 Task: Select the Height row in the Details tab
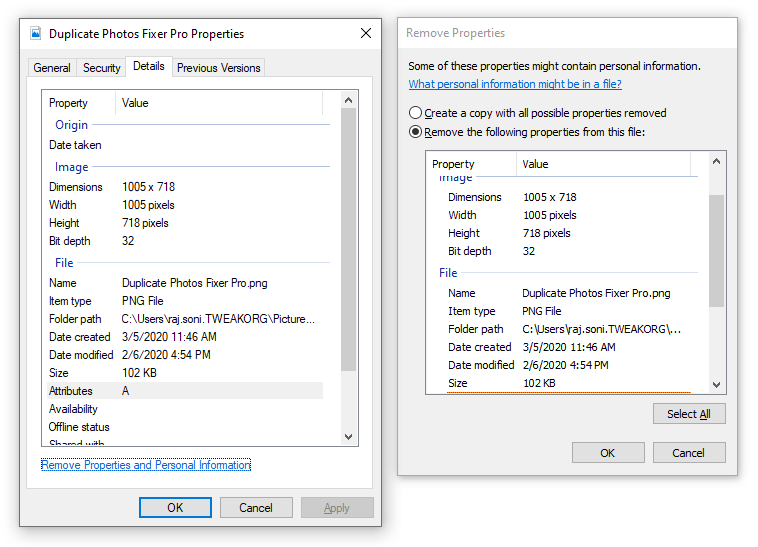pos(185,223)
